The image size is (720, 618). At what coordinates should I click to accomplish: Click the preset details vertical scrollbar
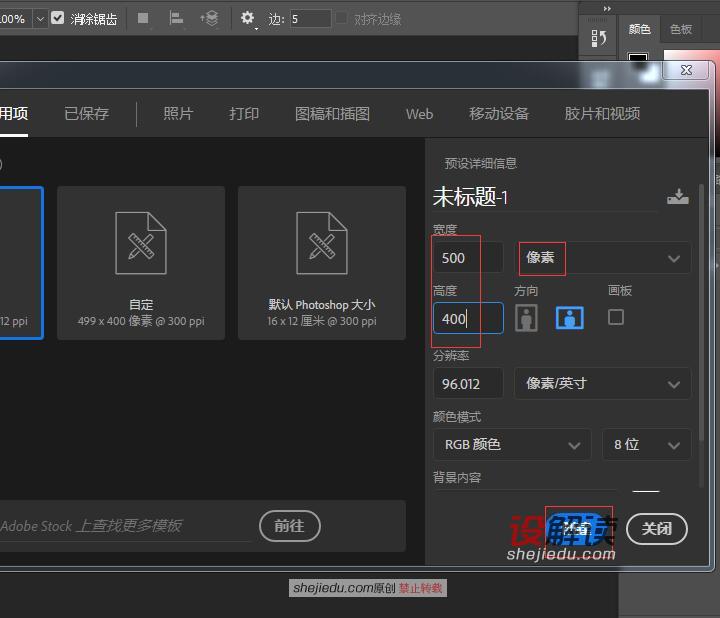[701, 312]
